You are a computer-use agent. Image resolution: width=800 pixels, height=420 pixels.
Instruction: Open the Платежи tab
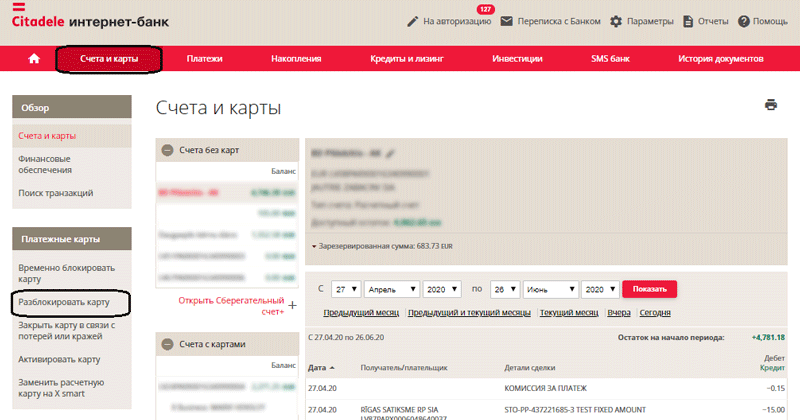204,59
